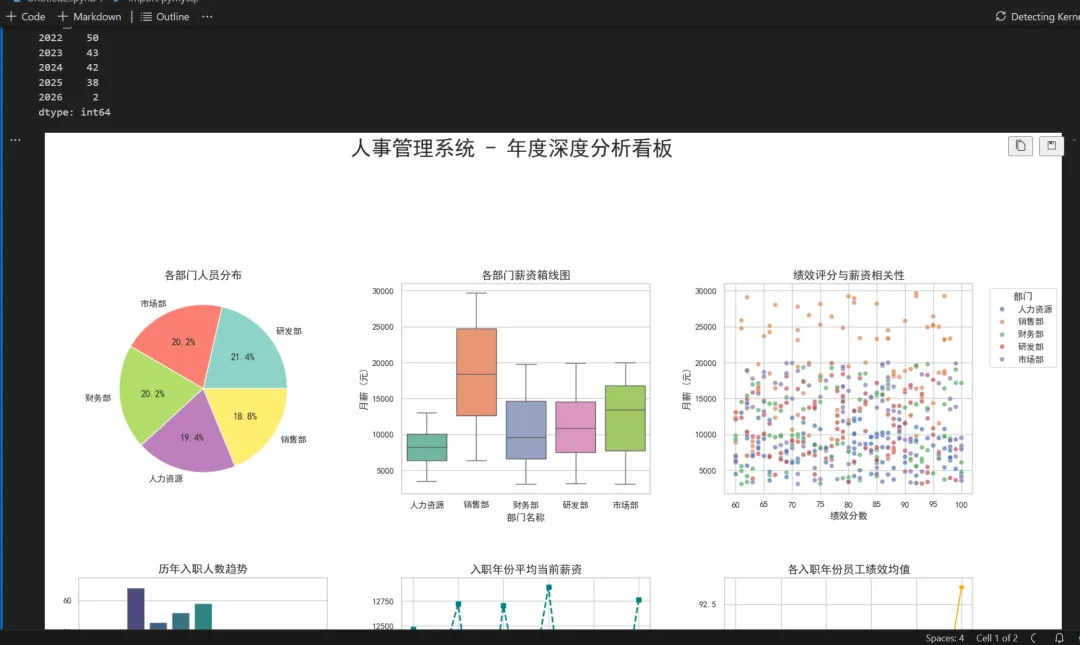Click the green 市场部 box in box plot

click(625, 418)
